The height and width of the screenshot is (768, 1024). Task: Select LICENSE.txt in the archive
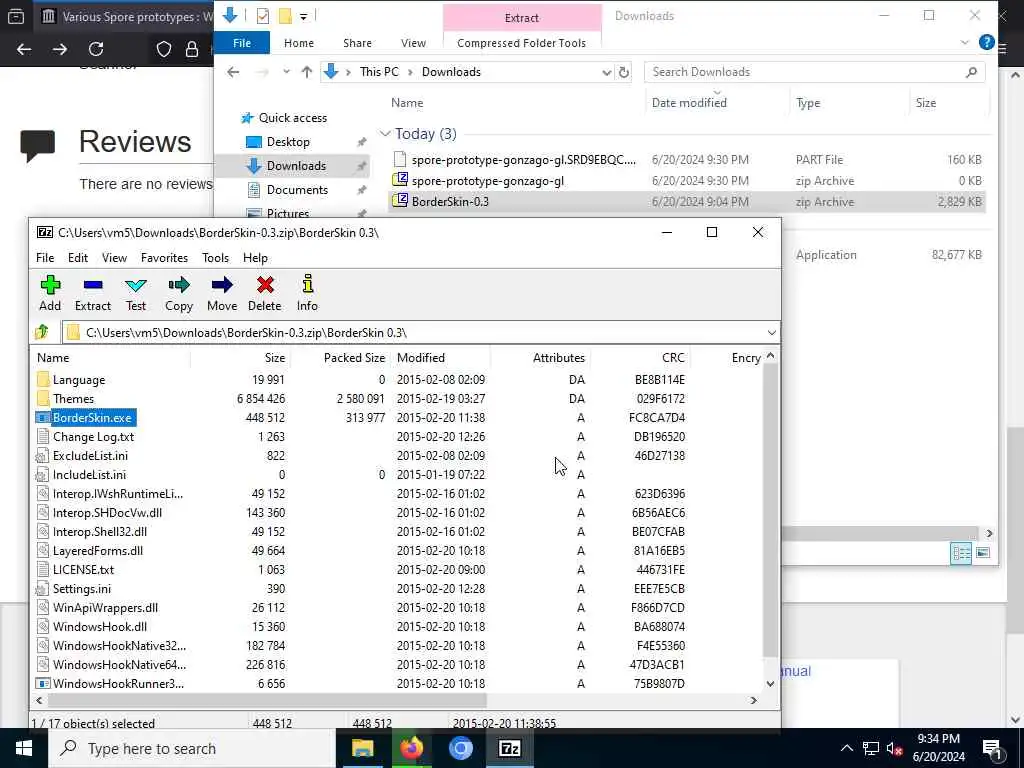coord(83,569)
